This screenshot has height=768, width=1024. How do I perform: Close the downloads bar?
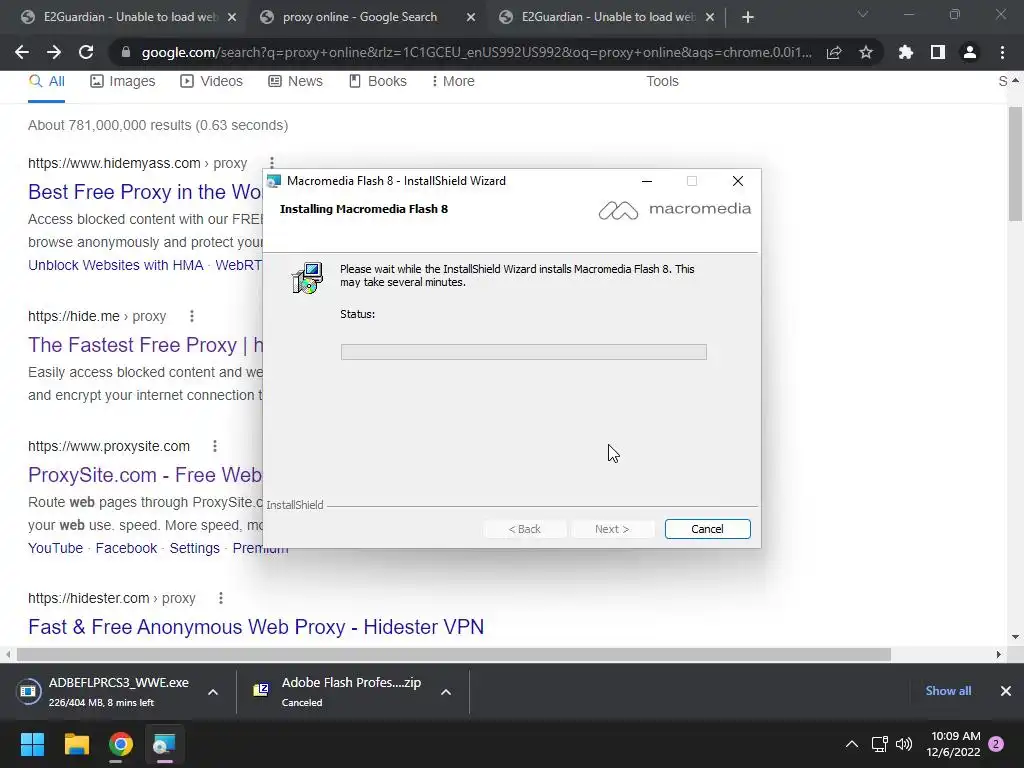(x=1006, y=691)
